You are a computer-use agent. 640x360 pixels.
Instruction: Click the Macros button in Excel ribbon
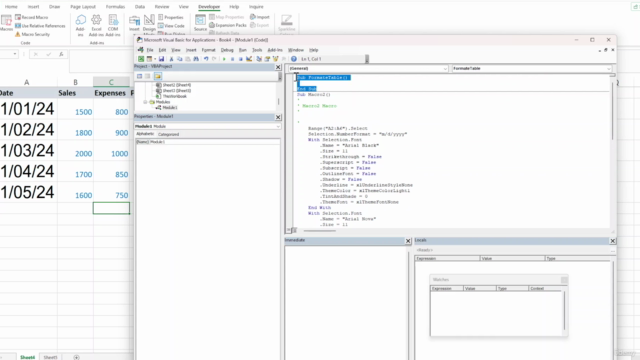pyautogui.click(x=6, y=23)
